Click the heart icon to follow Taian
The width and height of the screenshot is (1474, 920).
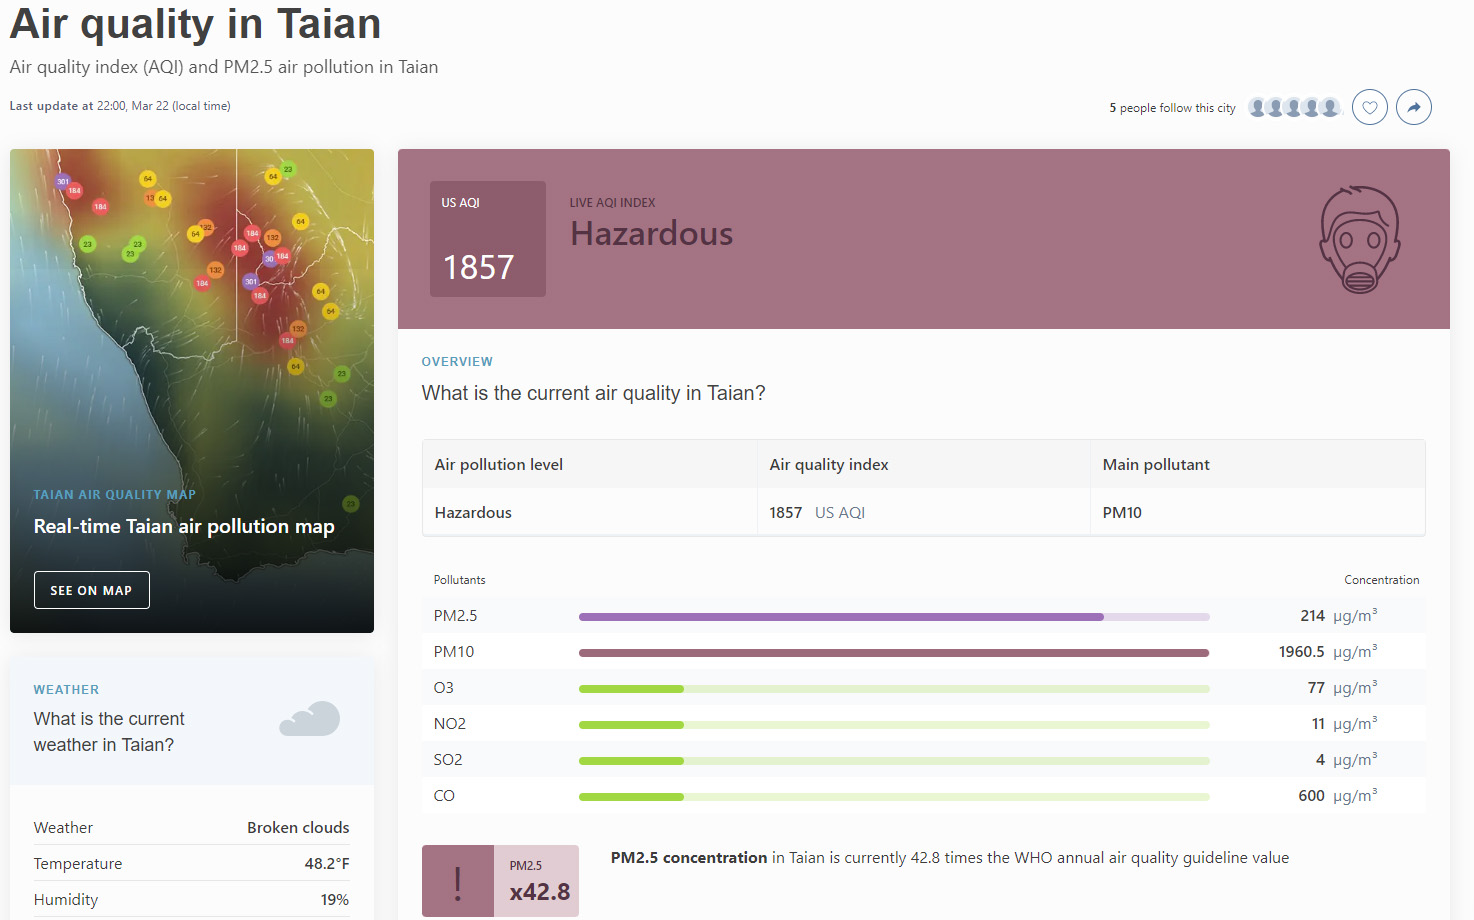click(1369, 107)
